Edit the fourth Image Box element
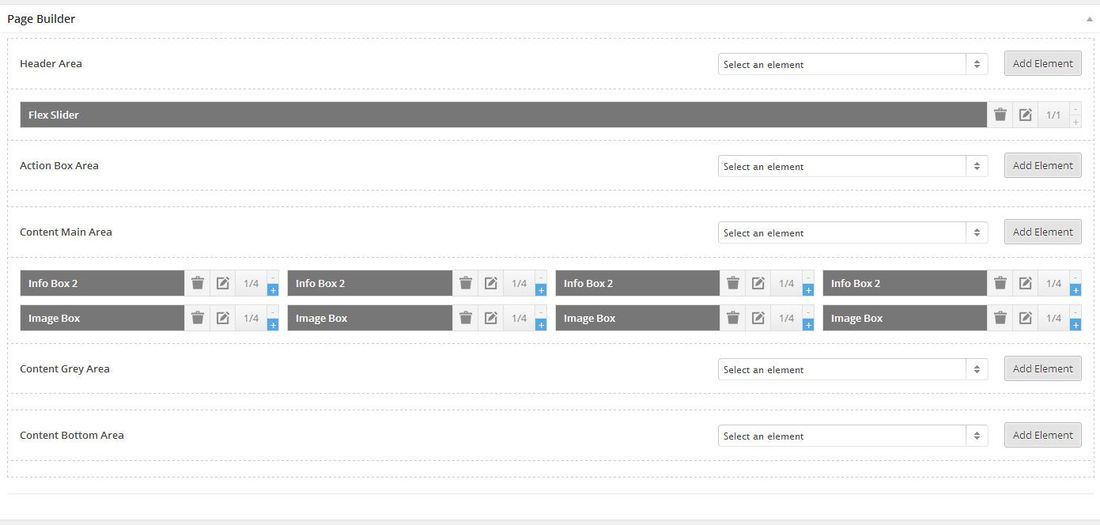This screenshot has width=1100, height=525. coord(1026,318)
